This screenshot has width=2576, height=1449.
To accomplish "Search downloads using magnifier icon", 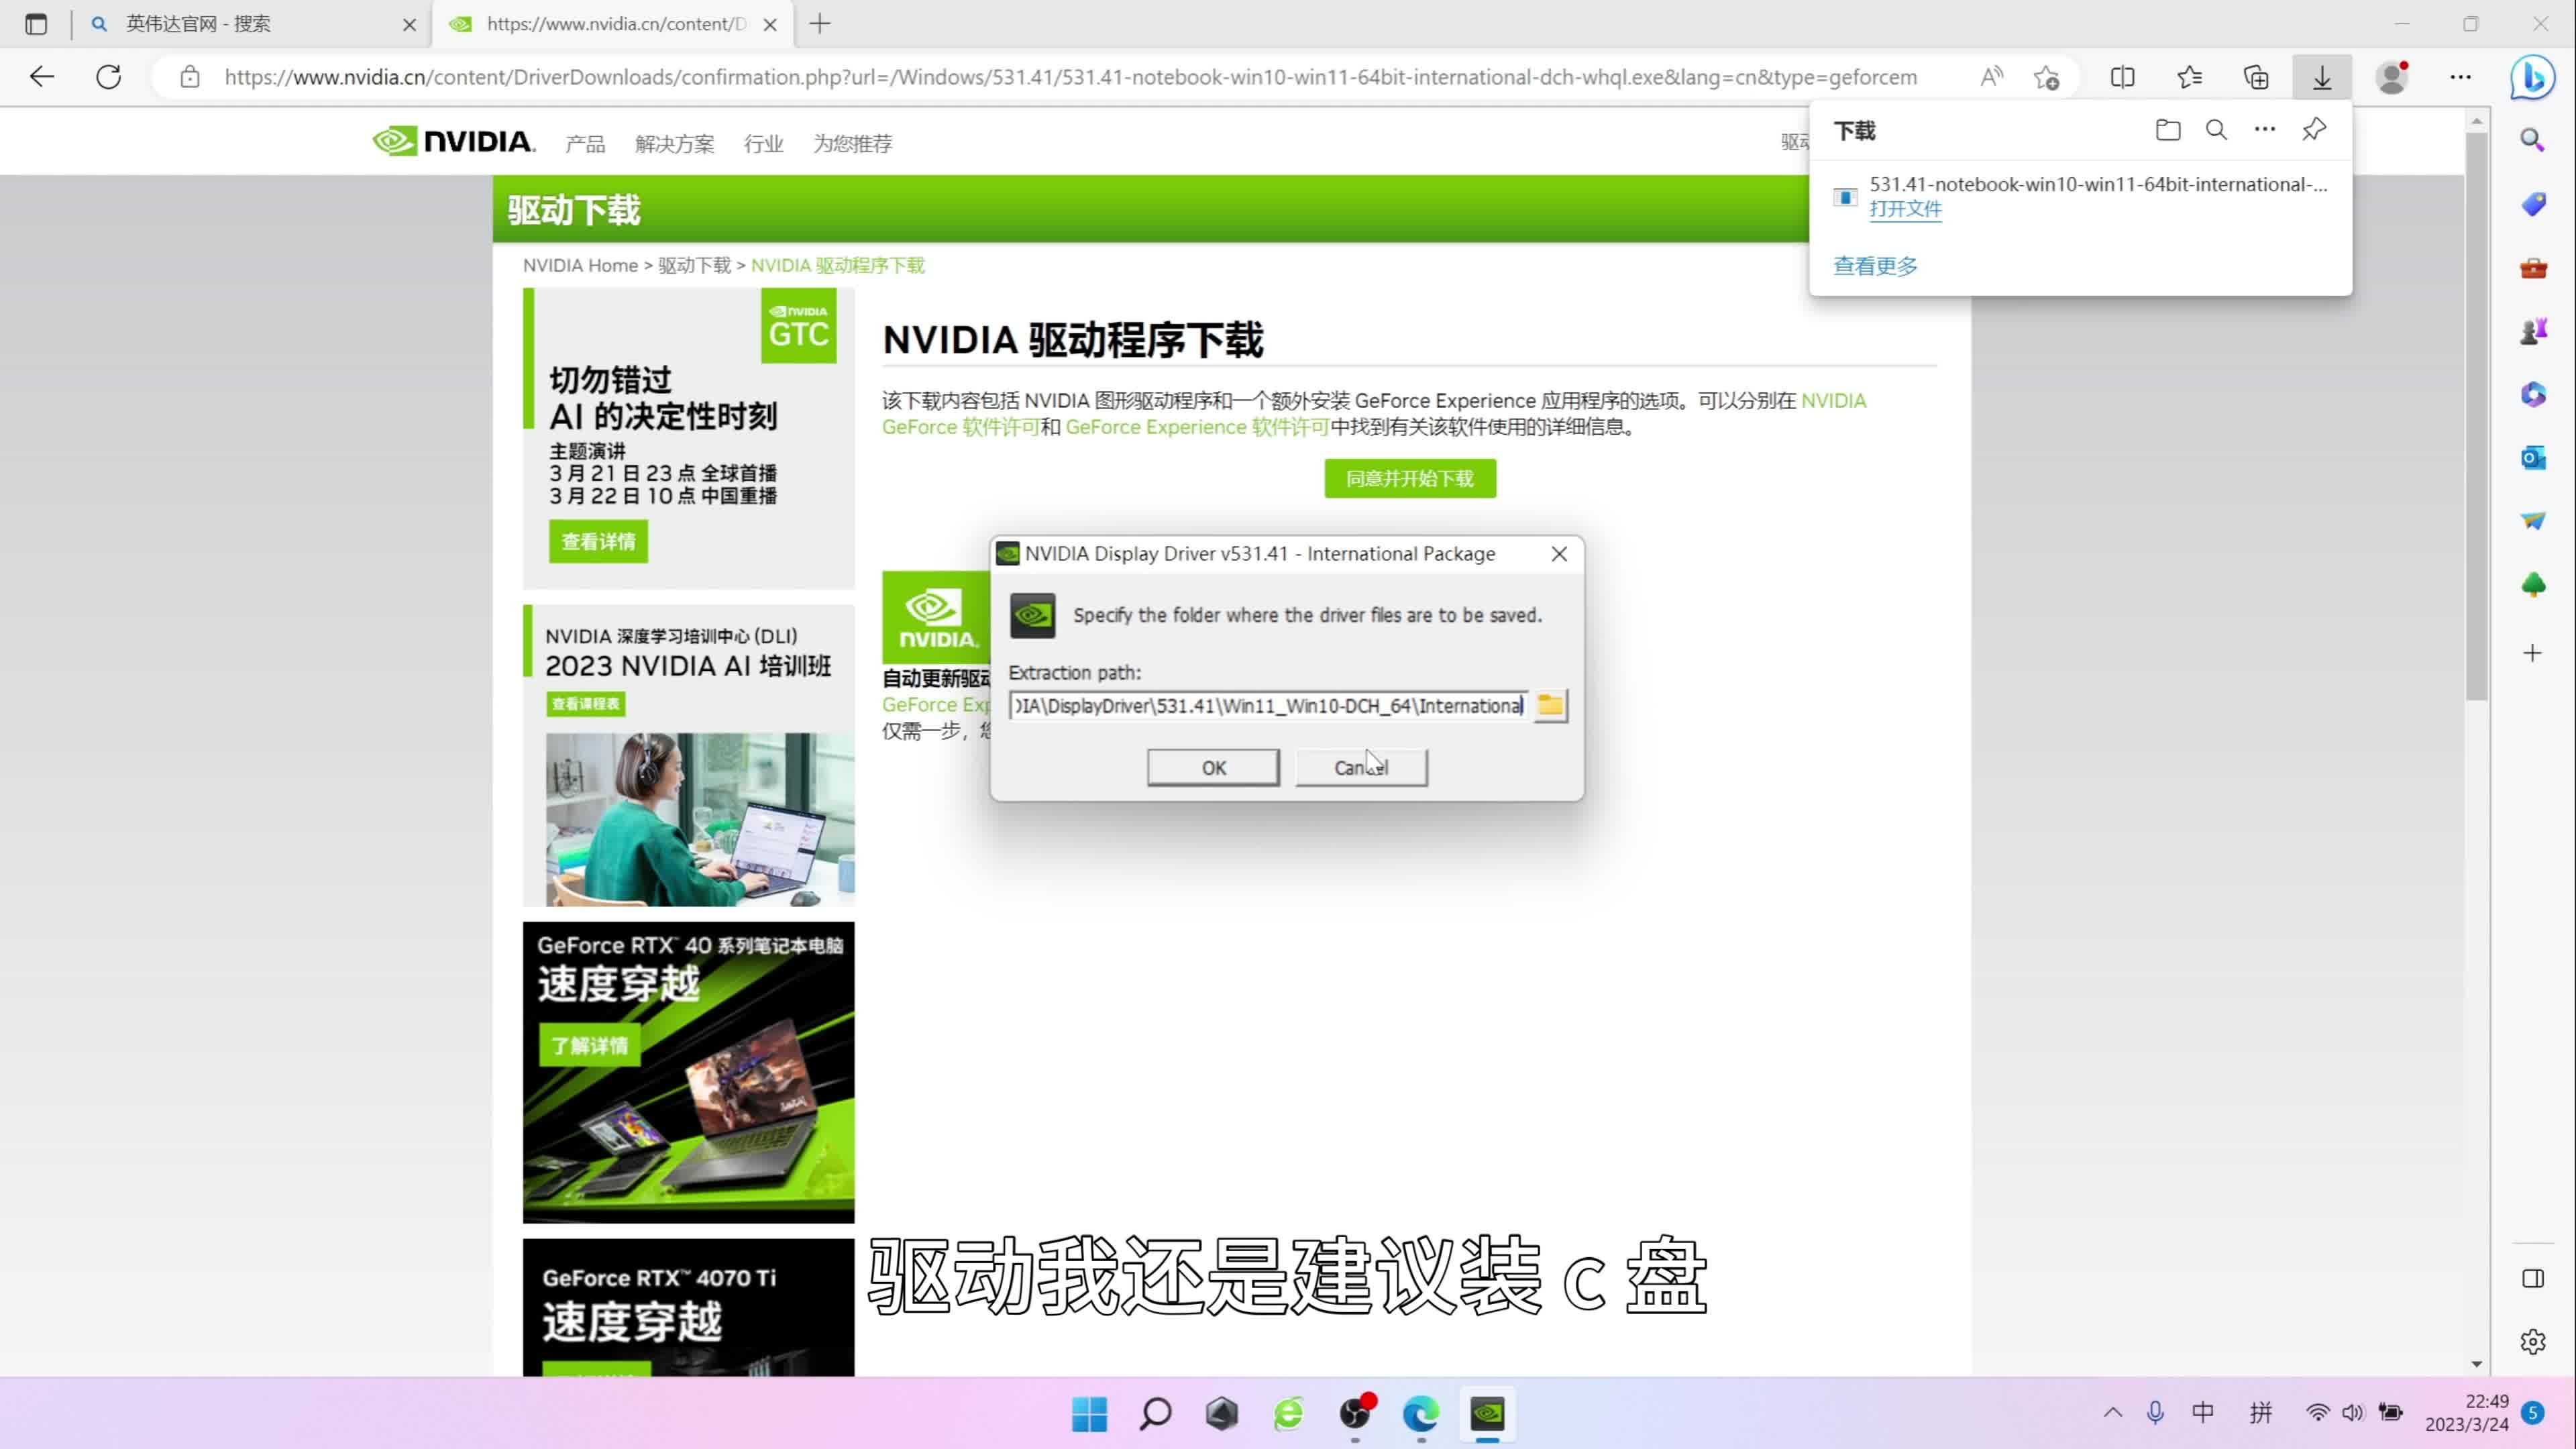I will [x=2216, y=129].
